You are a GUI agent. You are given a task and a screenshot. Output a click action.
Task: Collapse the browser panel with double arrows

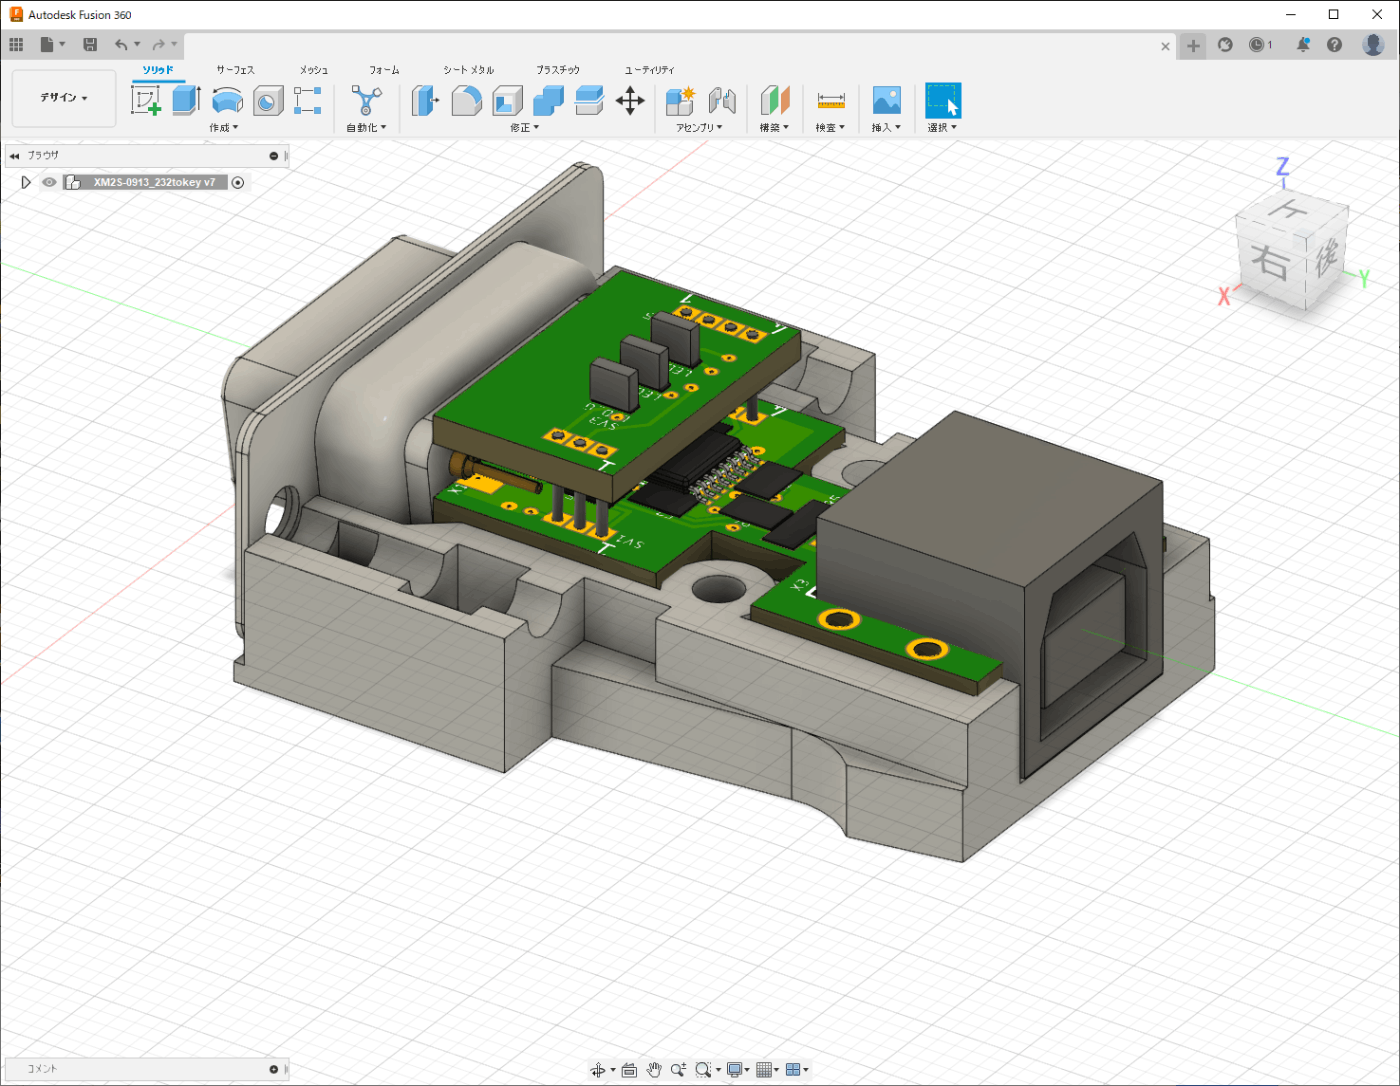[x=14, y=156]
